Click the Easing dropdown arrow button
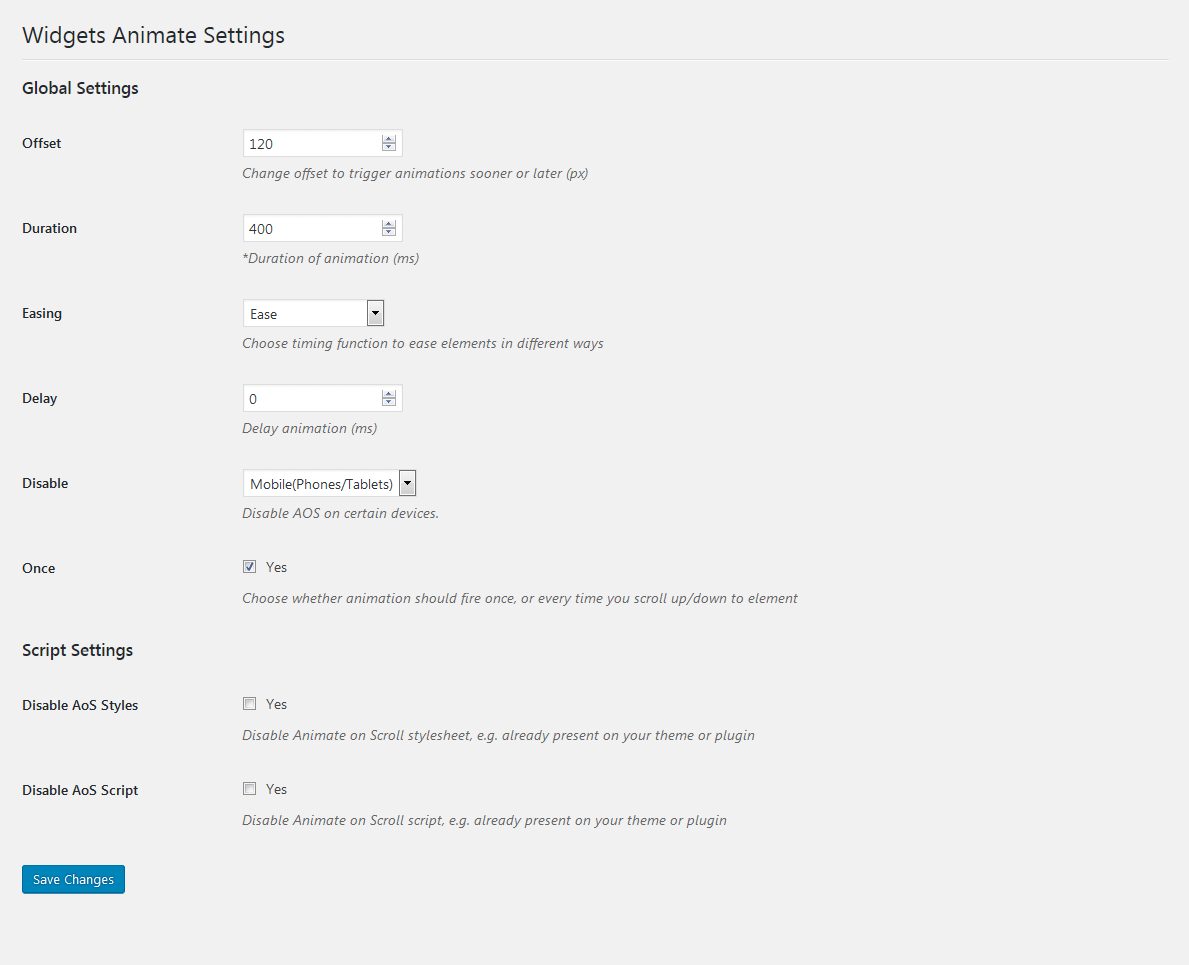This screenshot has height=965, width=1189. point(375,314)
